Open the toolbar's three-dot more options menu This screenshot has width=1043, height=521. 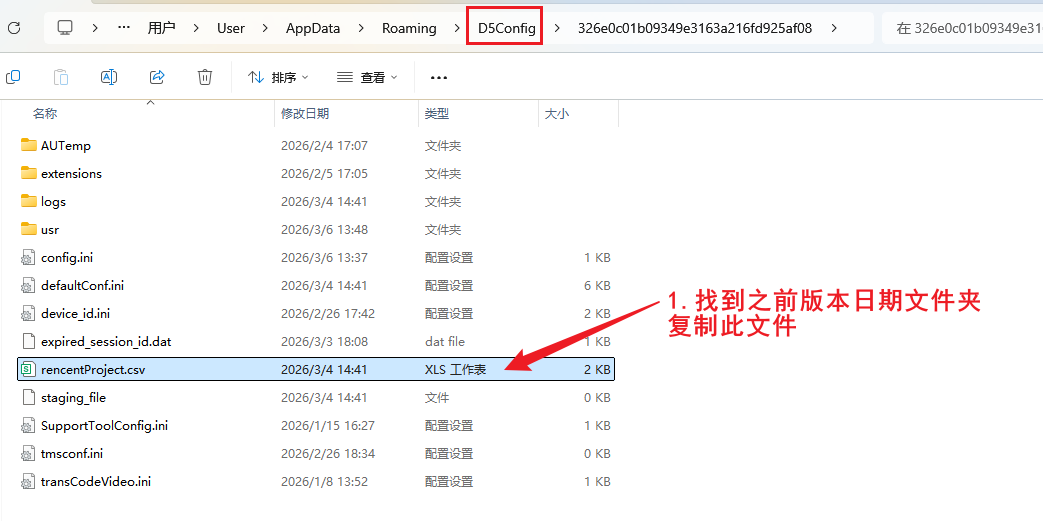point(438,77)
